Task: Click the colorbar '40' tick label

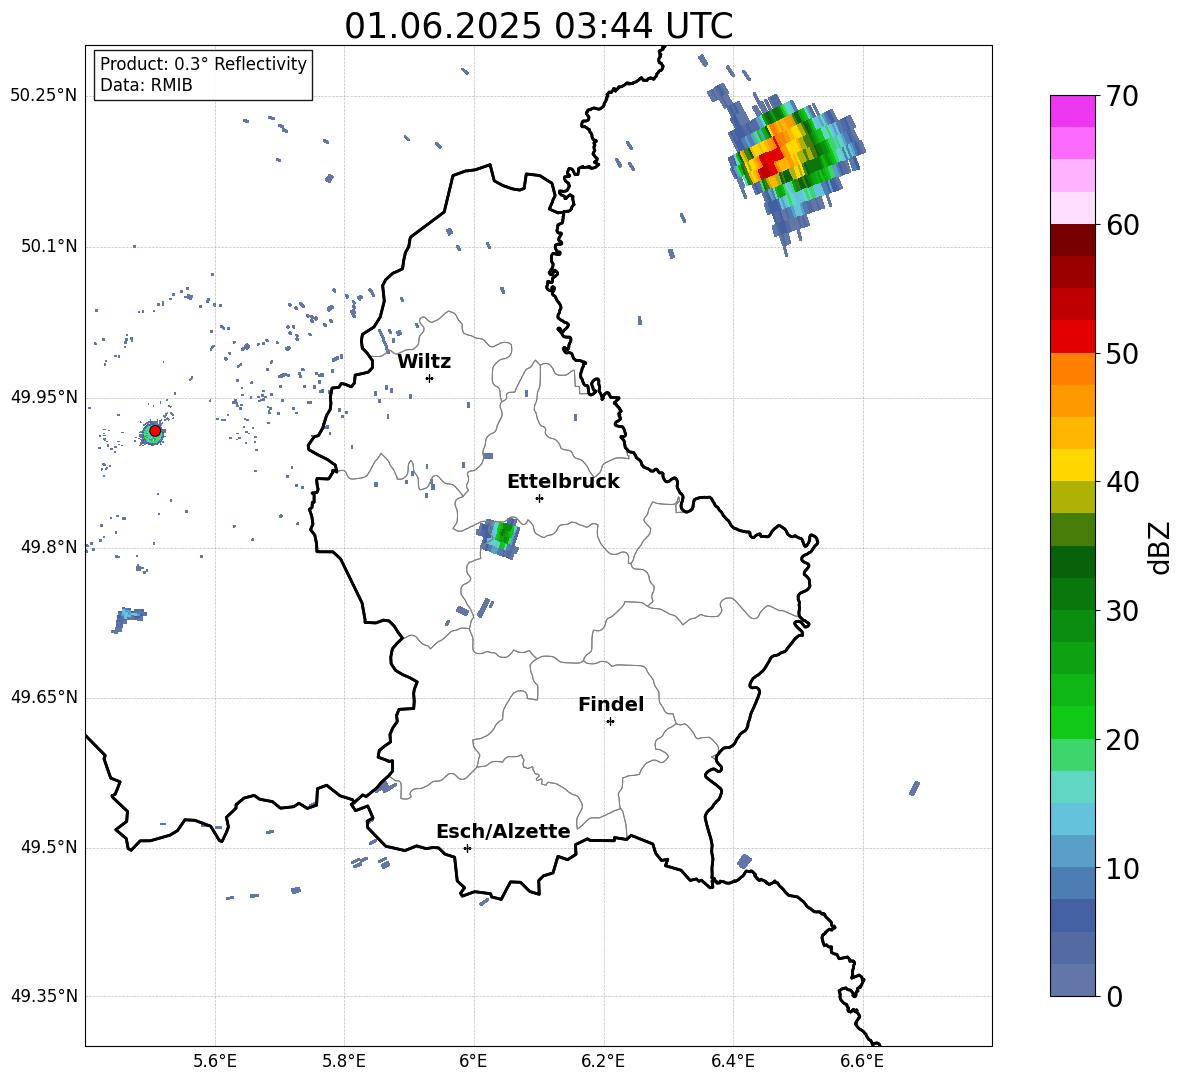Action: [1122, 482]
